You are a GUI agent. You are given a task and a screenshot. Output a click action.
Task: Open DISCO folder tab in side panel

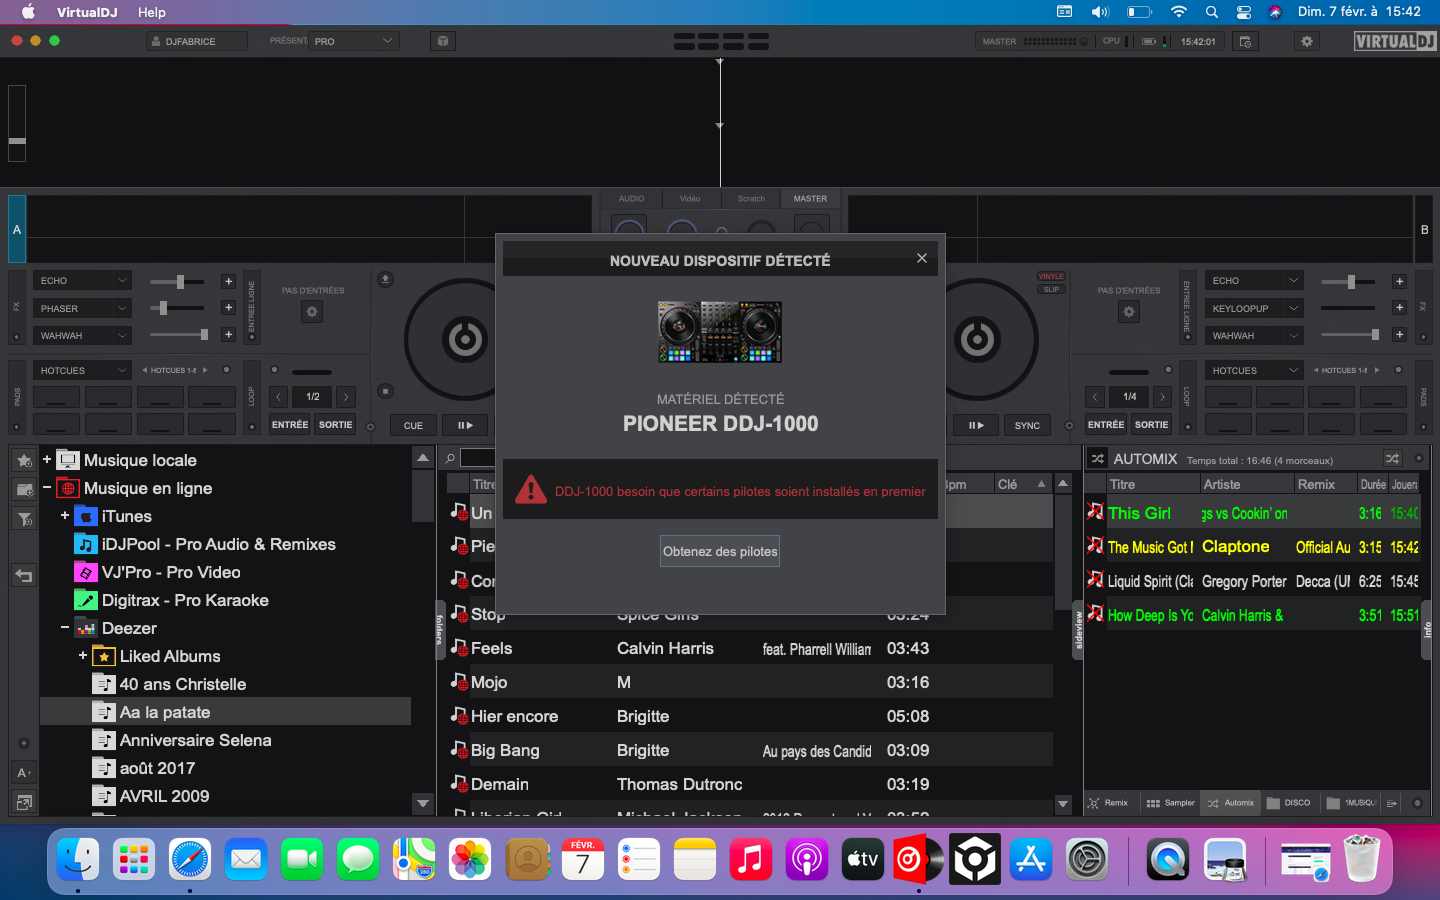point(1288,803)
